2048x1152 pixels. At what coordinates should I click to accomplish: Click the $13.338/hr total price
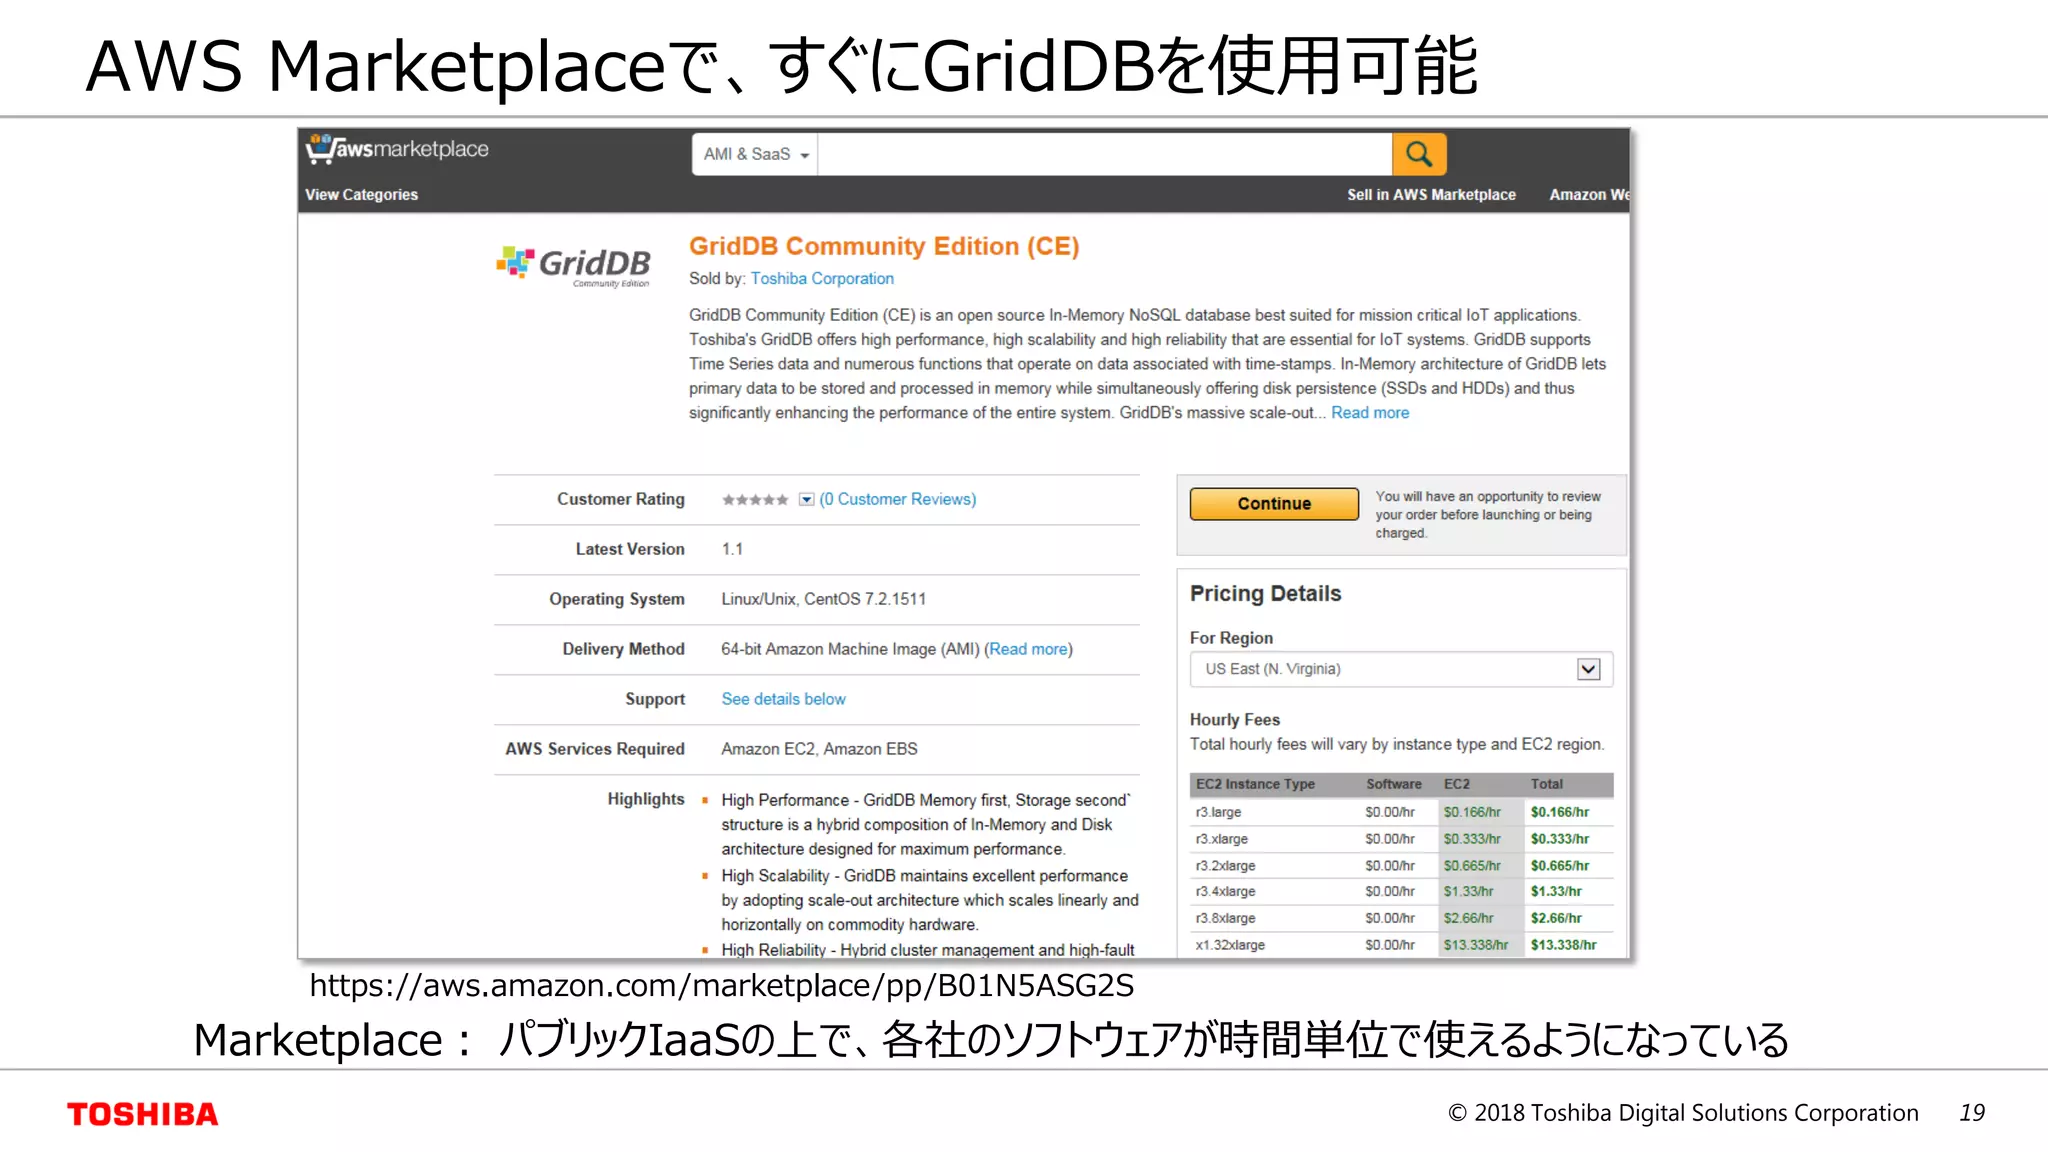point(1563,945)
